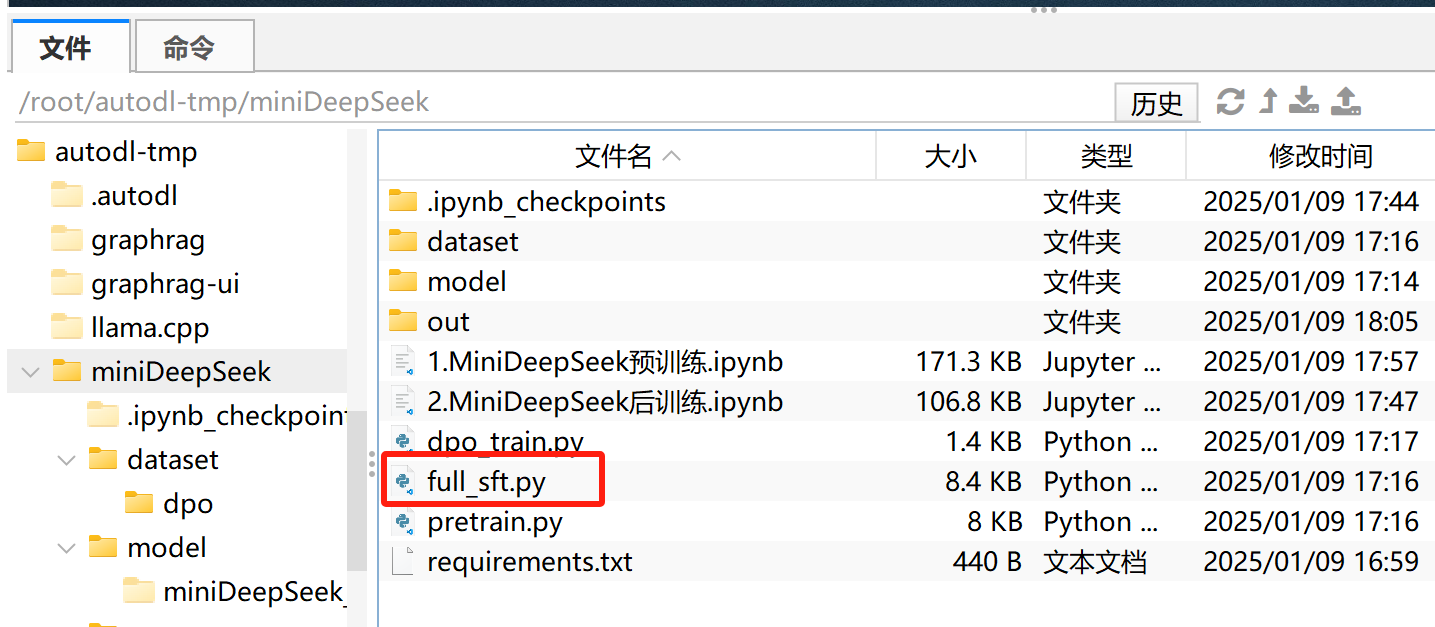Select requirements.txt file
Image resolution: width=1435 pixels, height=627 pixels.
(x=530, y=562)
